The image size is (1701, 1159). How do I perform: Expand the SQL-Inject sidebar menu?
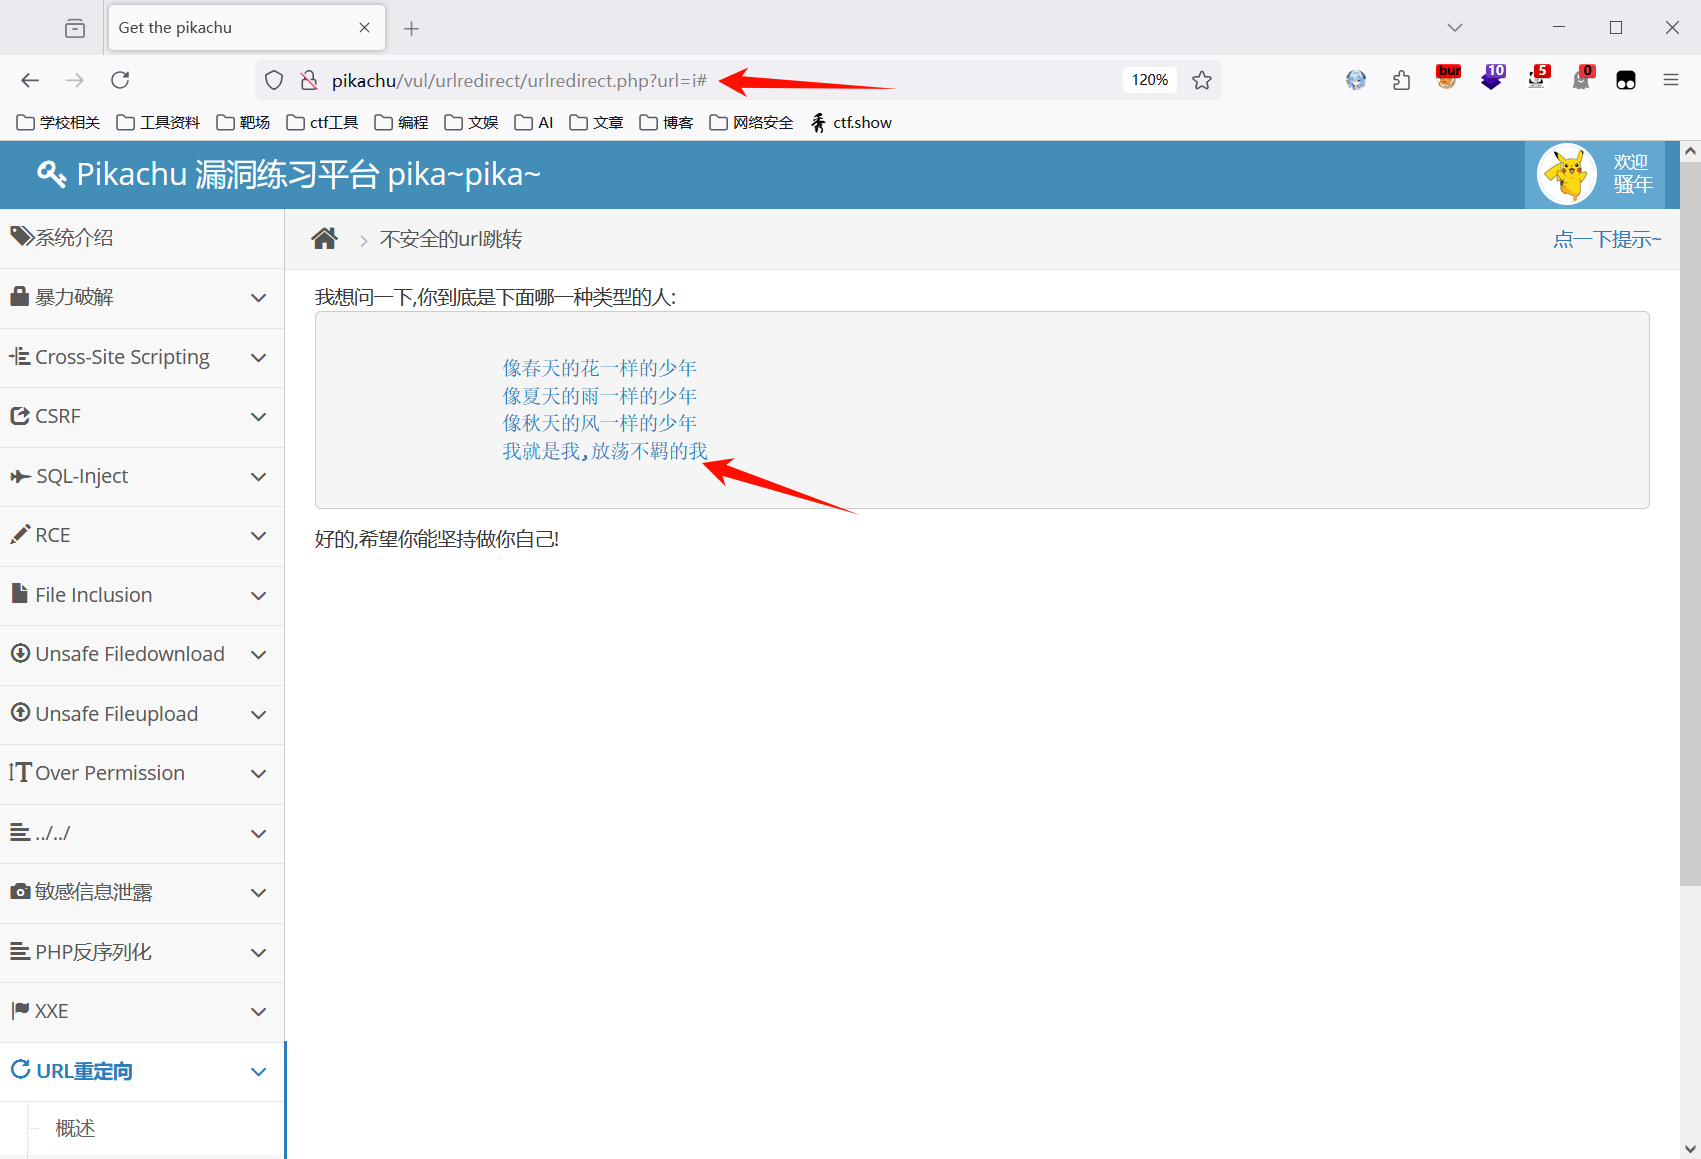pyautogui.click(x=142, y=476)
